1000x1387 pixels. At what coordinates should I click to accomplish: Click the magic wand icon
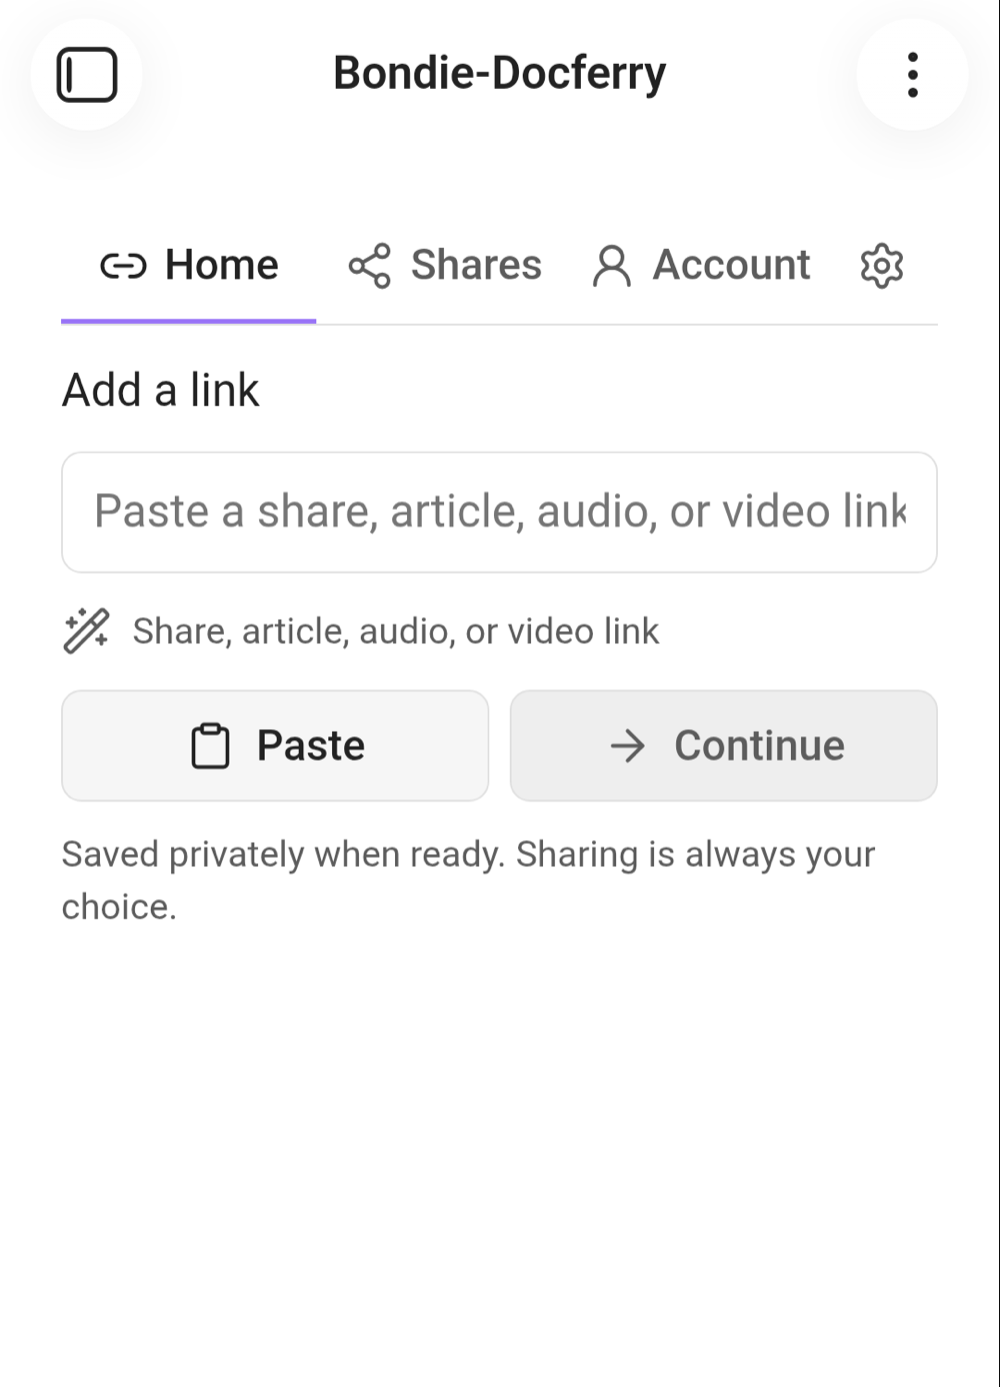click(87, 631)
